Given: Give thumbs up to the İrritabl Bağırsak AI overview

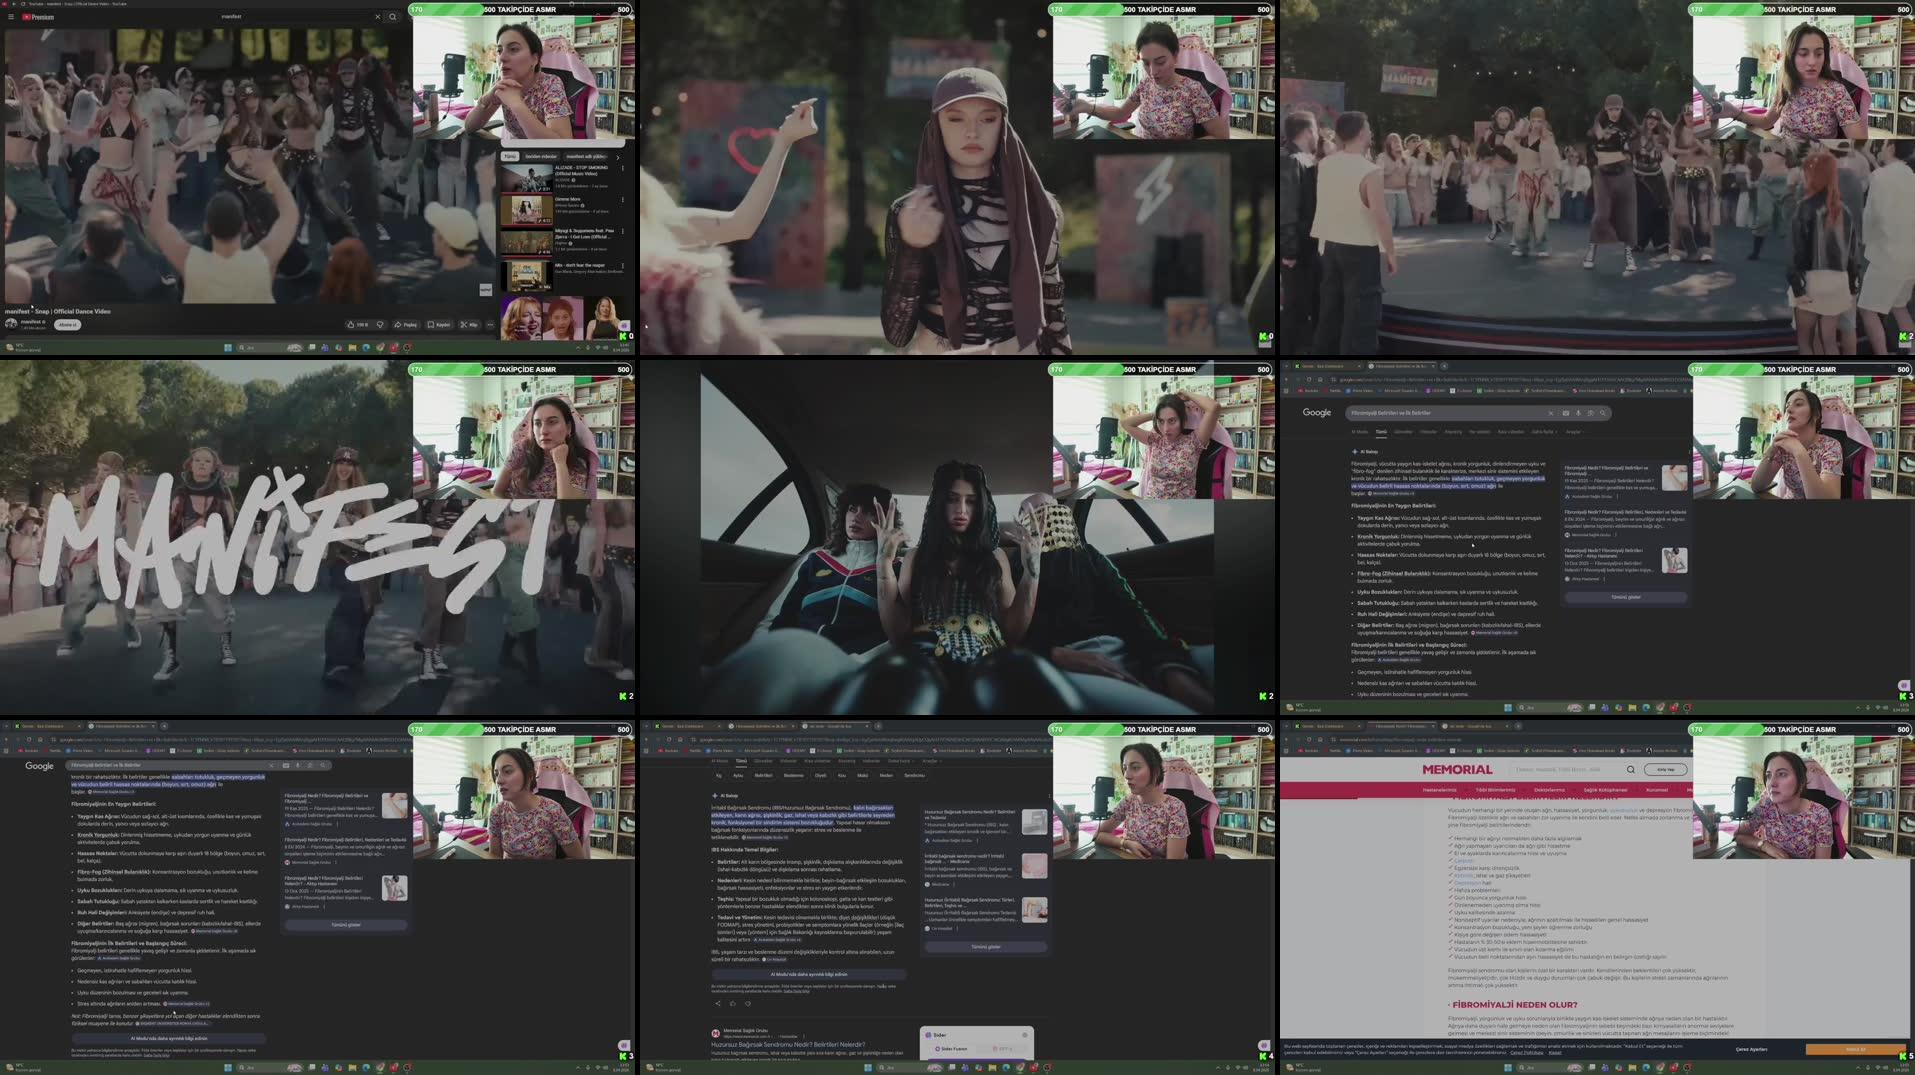Looking at the screenshot, I should point(732,1003).
